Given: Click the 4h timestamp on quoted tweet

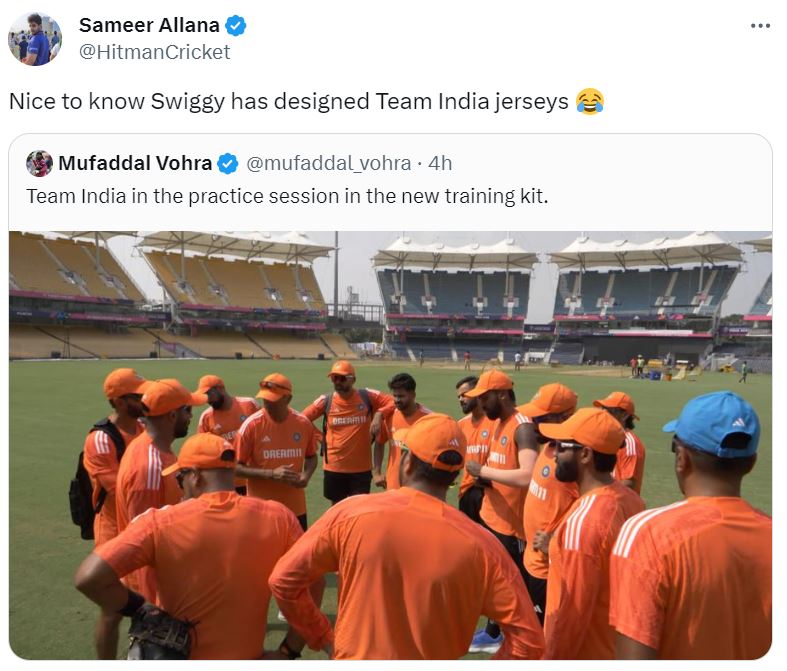Looking at the screenshot, I should [440, 163].
